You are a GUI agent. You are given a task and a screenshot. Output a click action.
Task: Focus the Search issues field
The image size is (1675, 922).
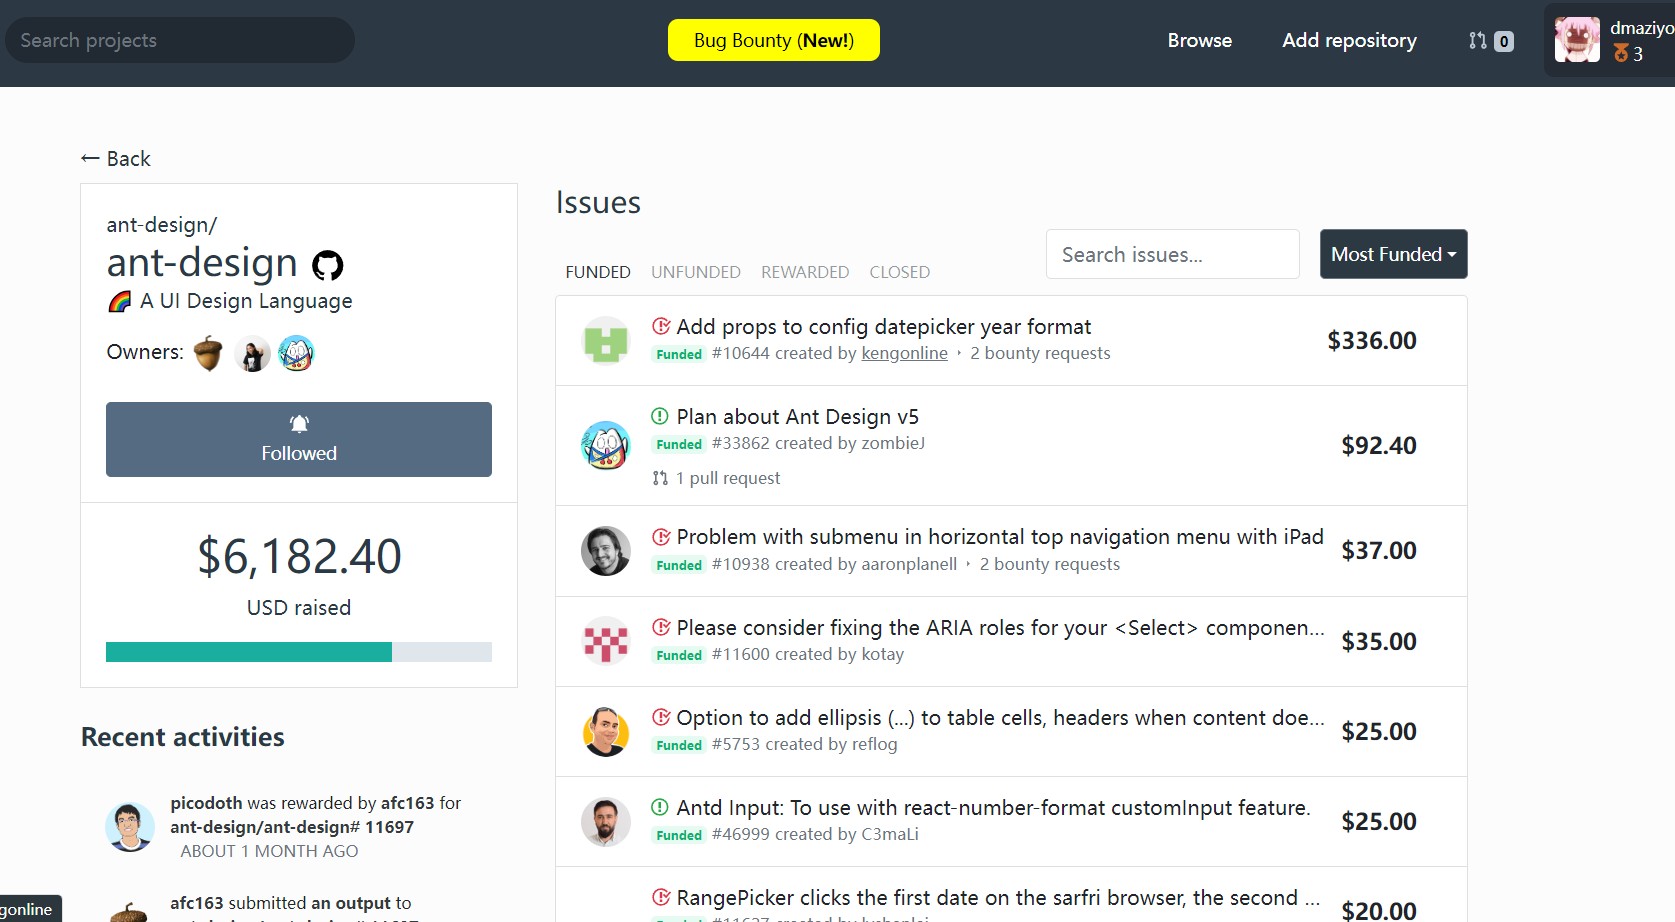[x=1173, y=254]
